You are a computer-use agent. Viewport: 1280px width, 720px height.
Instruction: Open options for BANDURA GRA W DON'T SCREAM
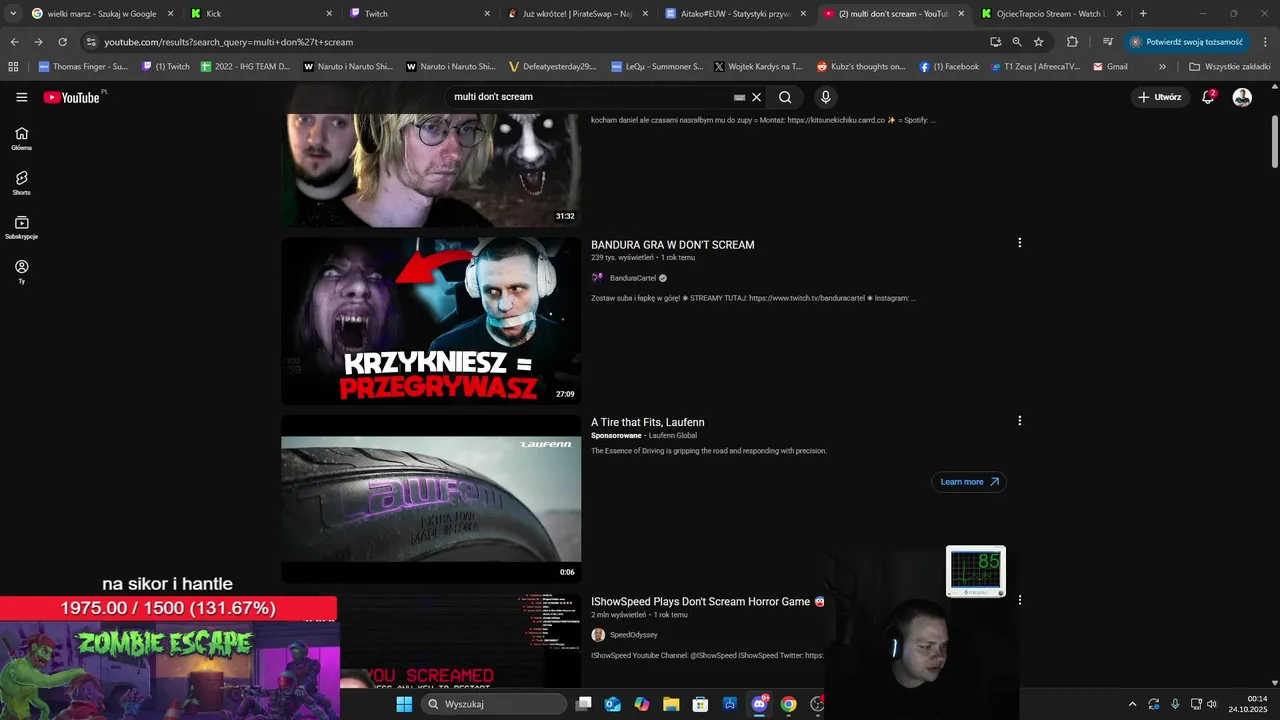point(1019,243)
